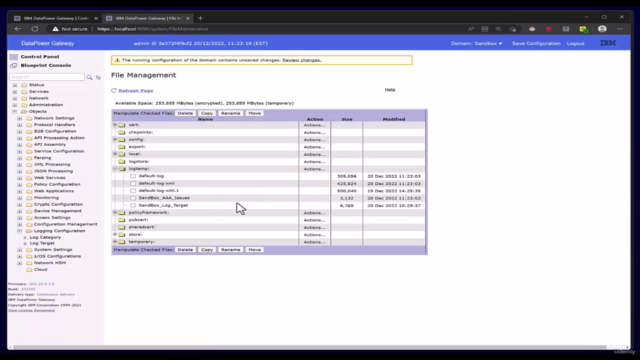Image resolution: width=640 pixels, height=360 pixels.
Task: Click the Logout link
Action: pyautogui.click(x=576, y=43)
